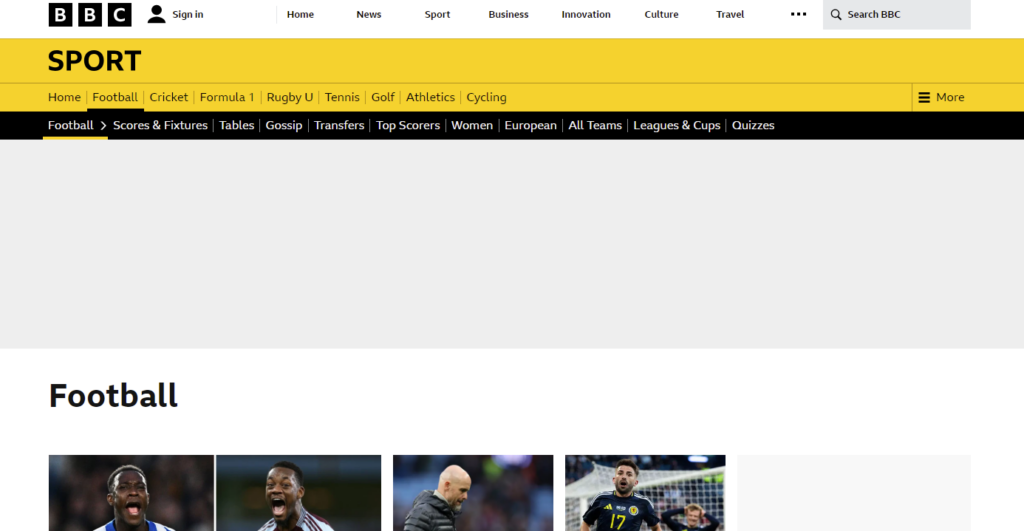The image size is (1024, 531).
Task: Open the News section
Action: tap(368, 15)
